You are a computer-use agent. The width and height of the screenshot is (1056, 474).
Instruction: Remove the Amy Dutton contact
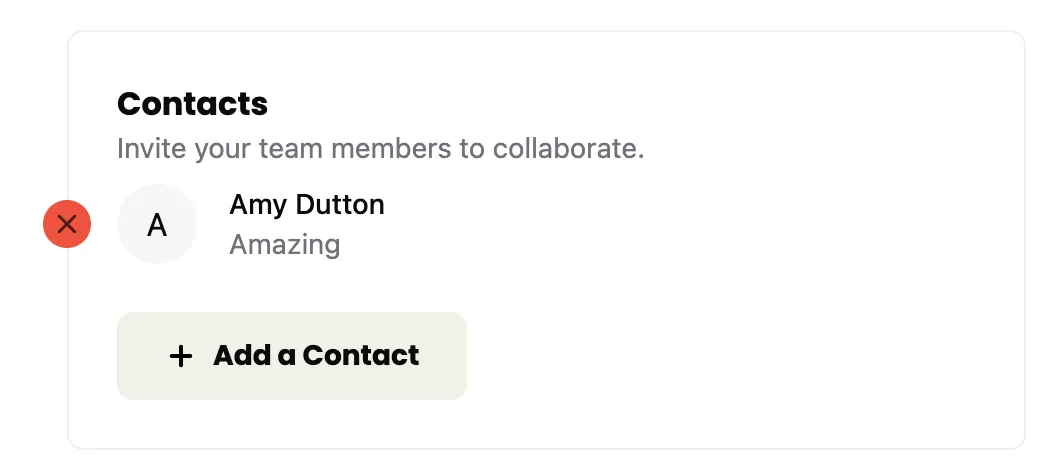tap(67, 225)
